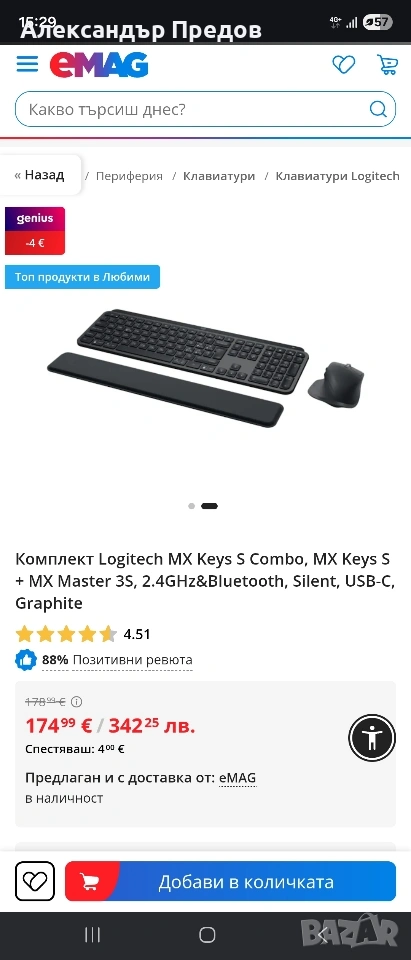The width and height of the screenshot is (411, 960).
Task: Open the hamburger menu
Action: (x=27, y=64)
